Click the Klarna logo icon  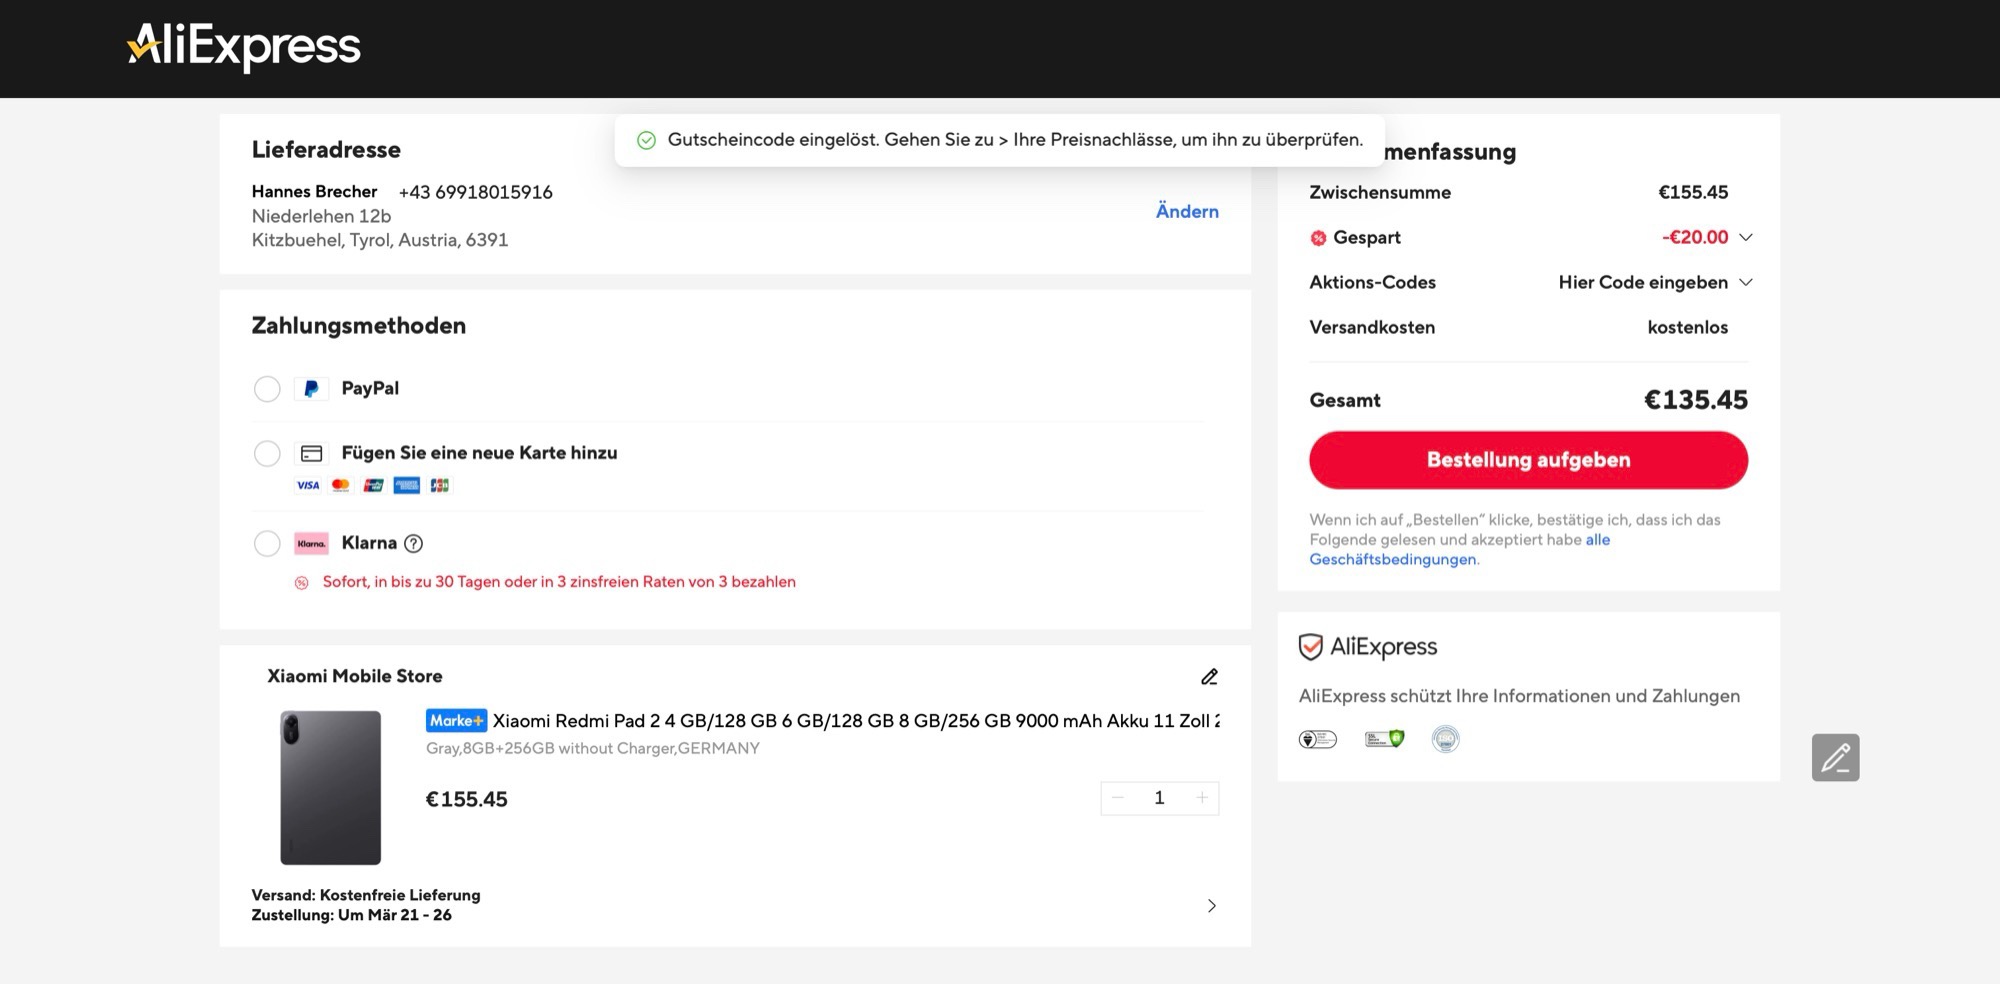point(311,544)
